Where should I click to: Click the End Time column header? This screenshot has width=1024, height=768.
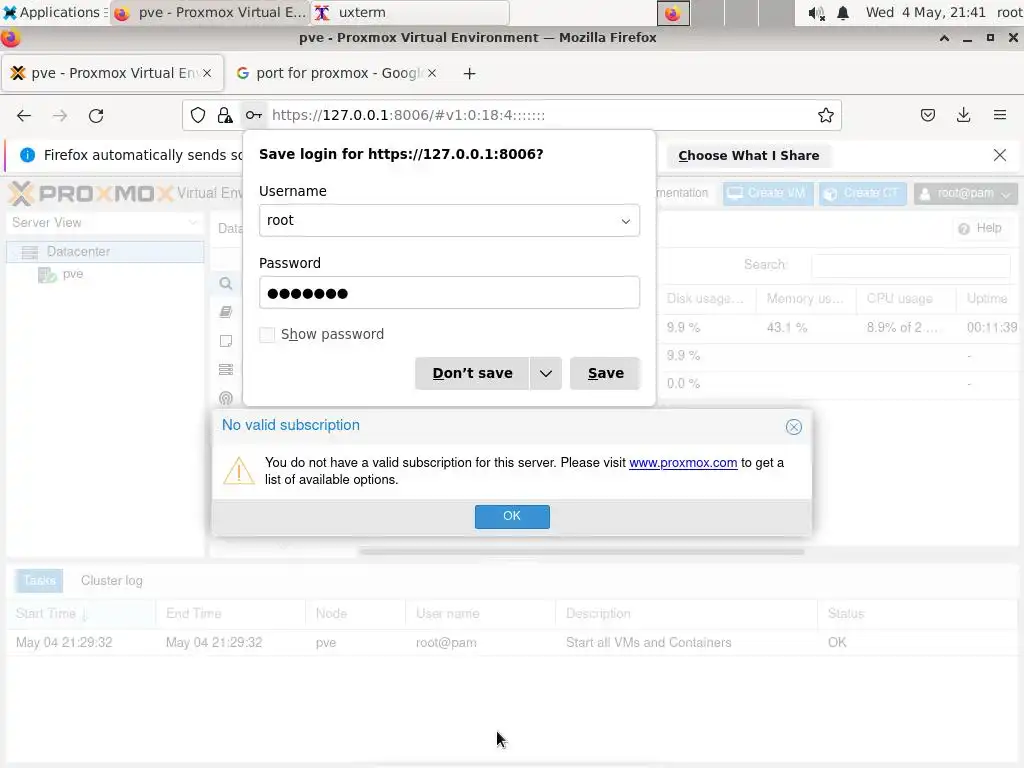pyautogui.click(x=231, y=614)
